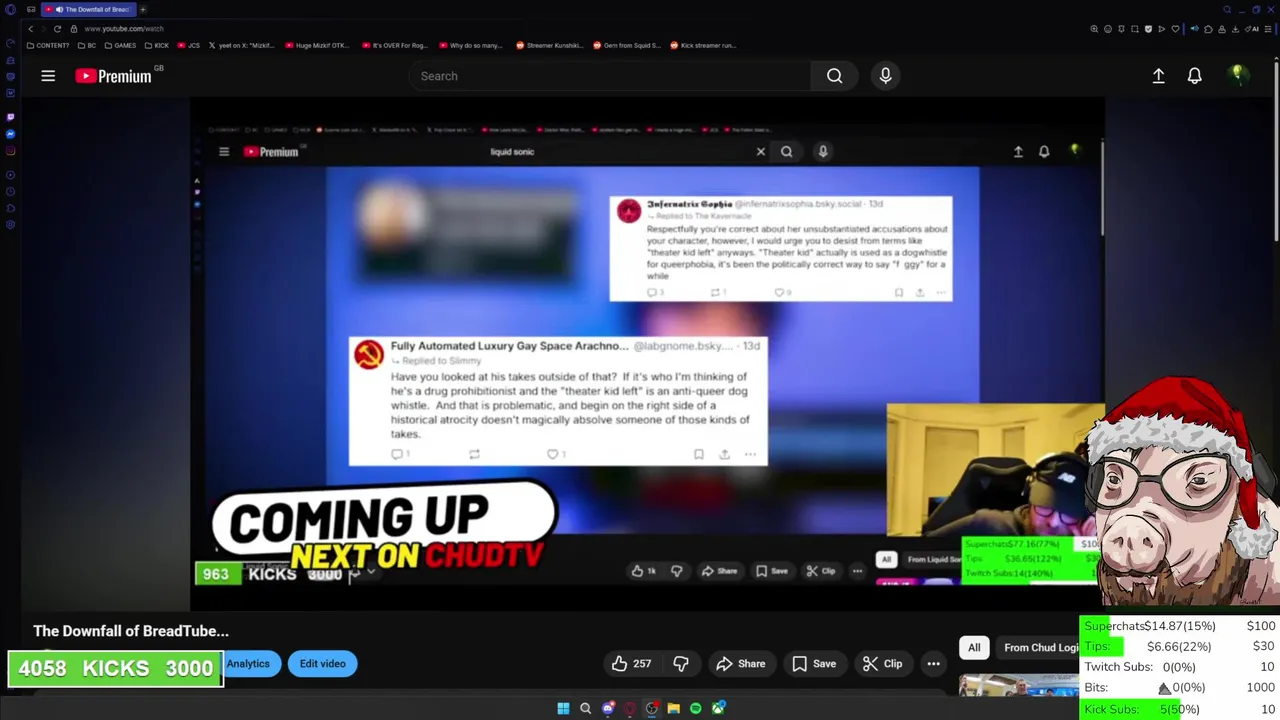The height and width of the screenshot is (720, 1280).
Task: Select the From Chud Logic chip
Action: [1040, 647]
